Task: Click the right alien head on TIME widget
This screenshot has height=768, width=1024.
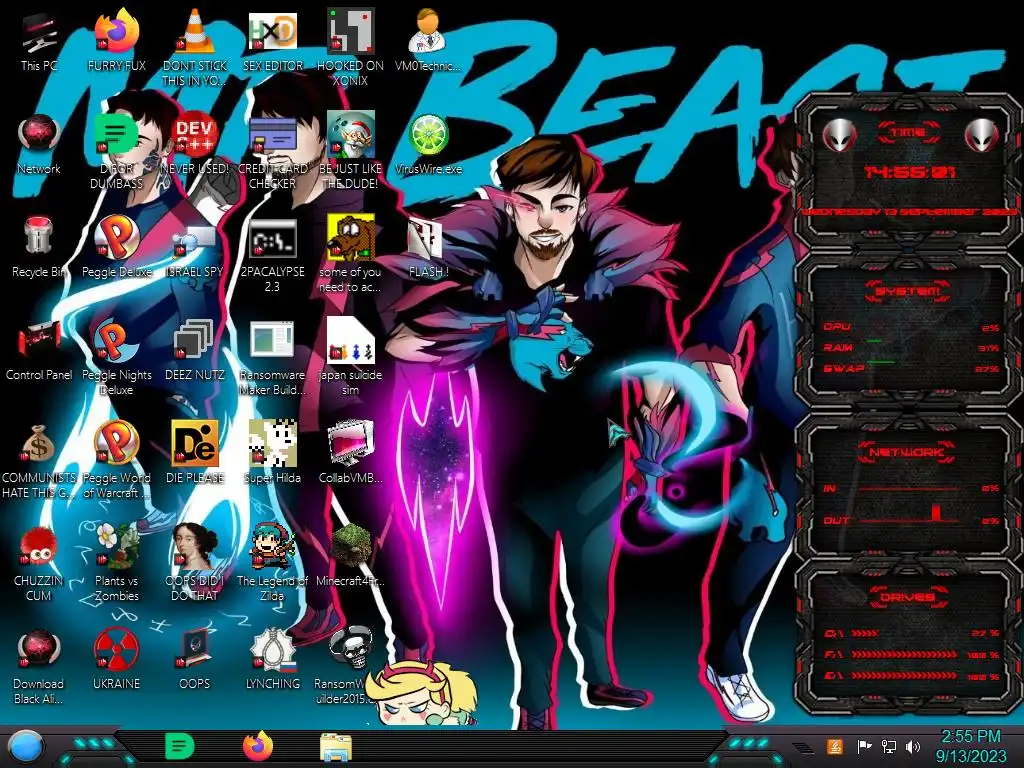Action: point(982,136)
